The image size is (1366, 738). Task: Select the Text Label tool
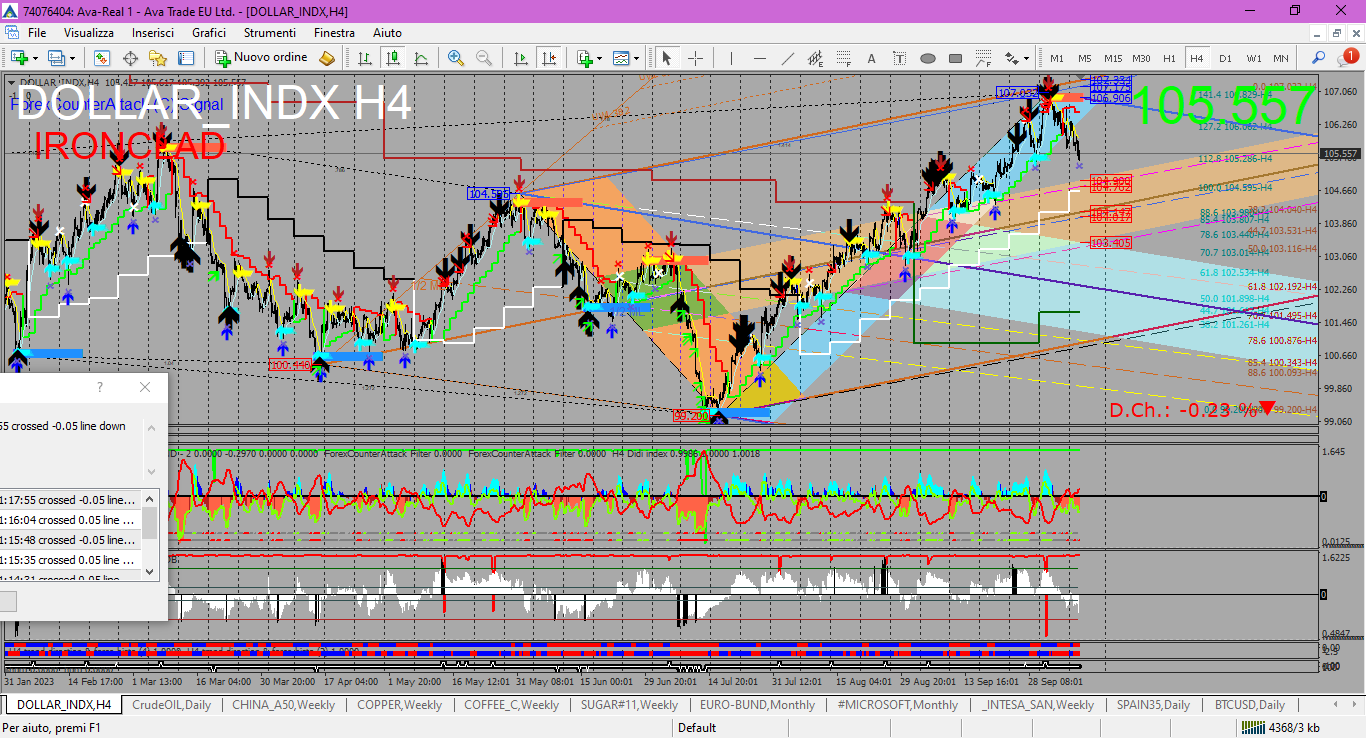(x=900, y=58)
